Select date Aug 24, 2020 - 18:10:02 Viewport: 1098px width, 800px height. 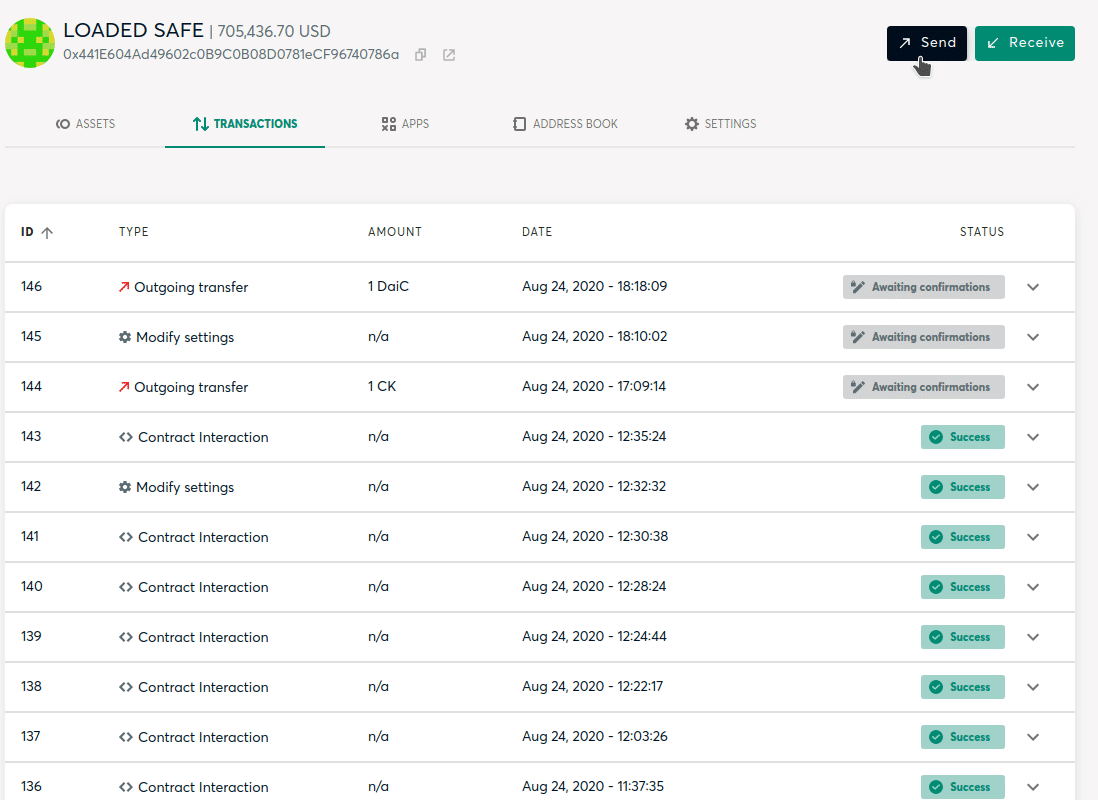coord(595,336)
